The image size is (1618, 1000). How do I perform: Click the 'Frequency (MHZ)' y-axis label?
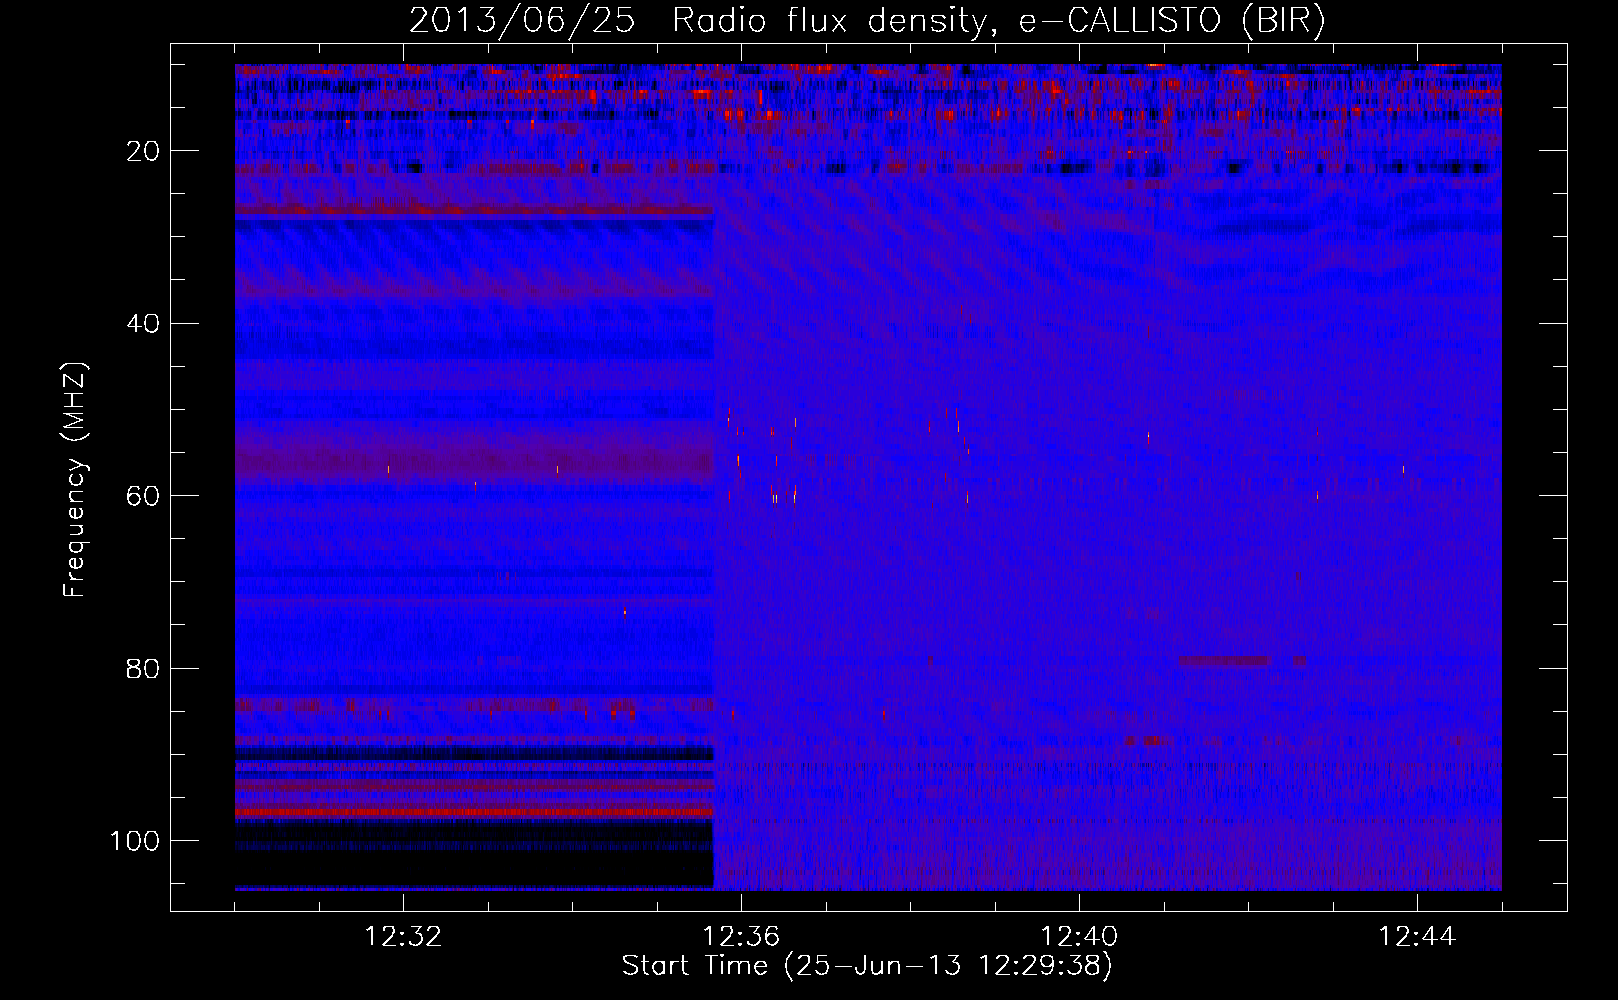pos(75,480)
